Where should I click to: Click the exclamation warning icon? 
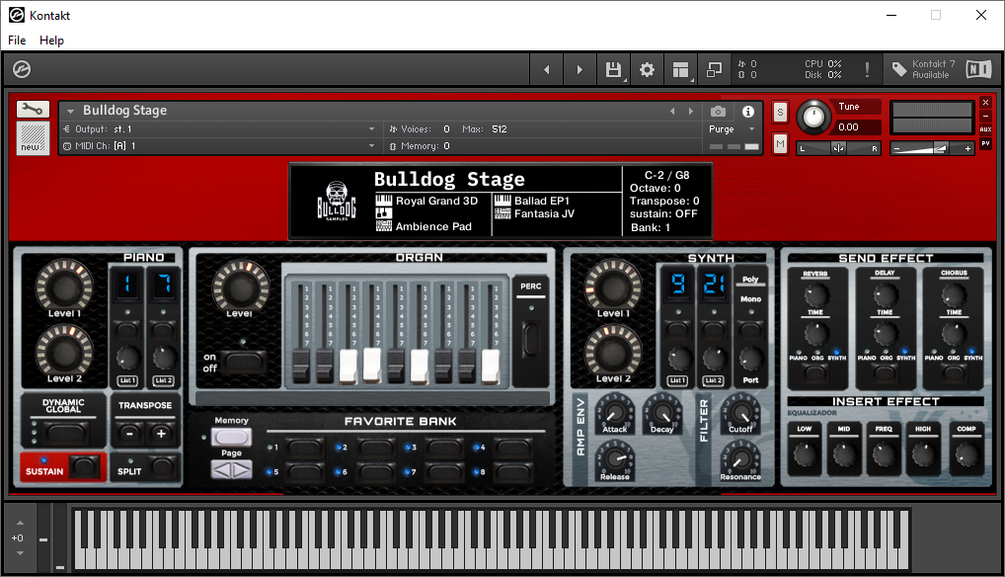[867, 69]
